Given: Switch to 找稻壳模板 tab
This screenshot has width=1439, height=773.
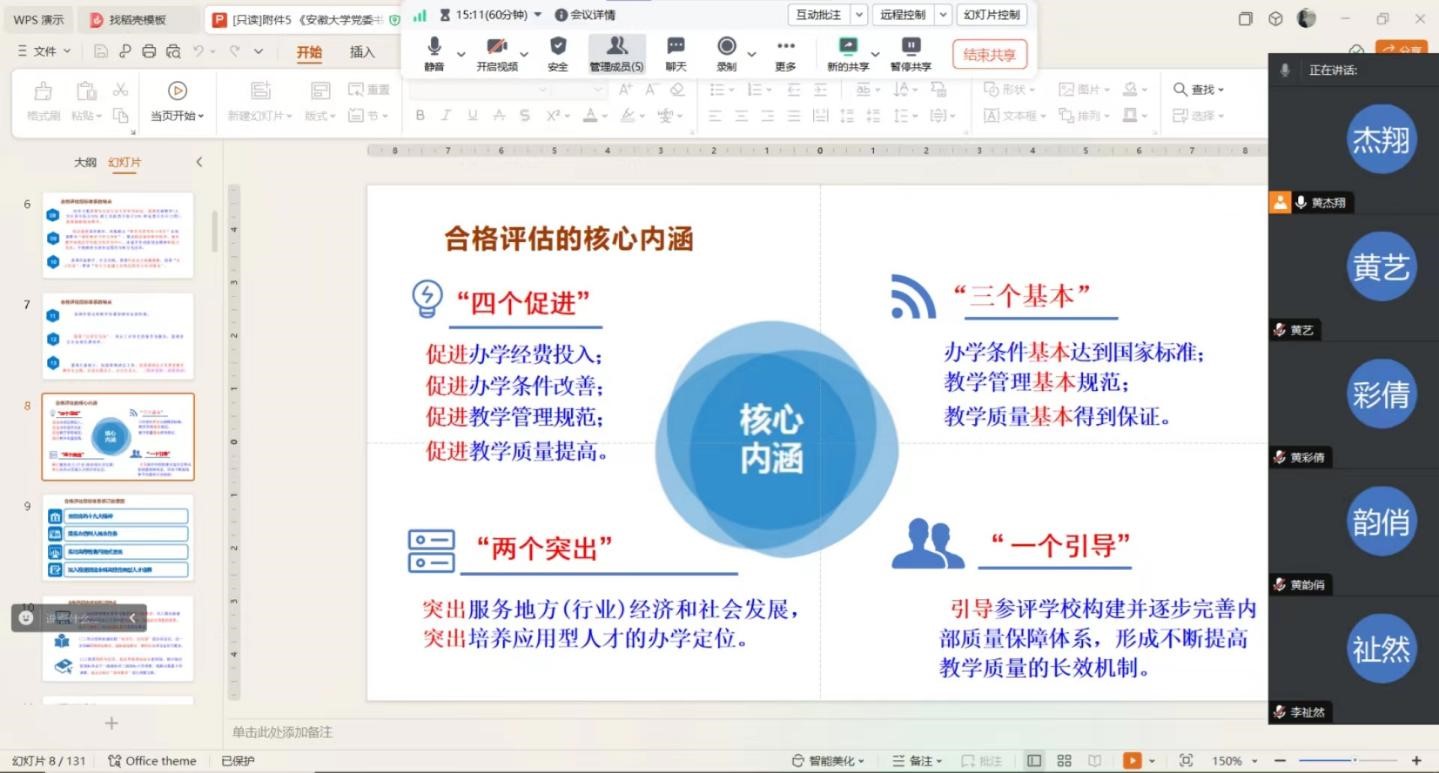Looking at the screenshot, I should click(138, 19).
